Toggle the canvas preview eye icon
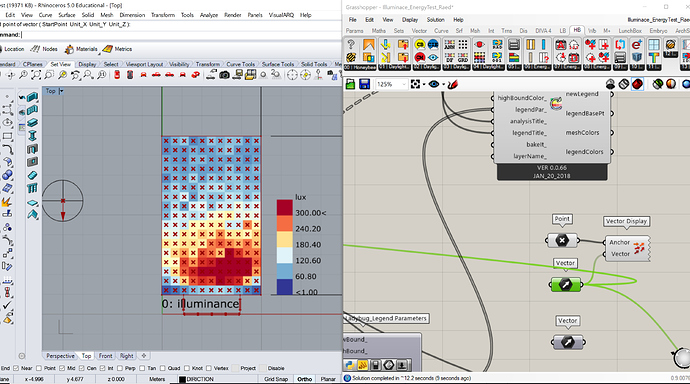The image size is (690, 384). pyautogui.click(x=434, y=84)
